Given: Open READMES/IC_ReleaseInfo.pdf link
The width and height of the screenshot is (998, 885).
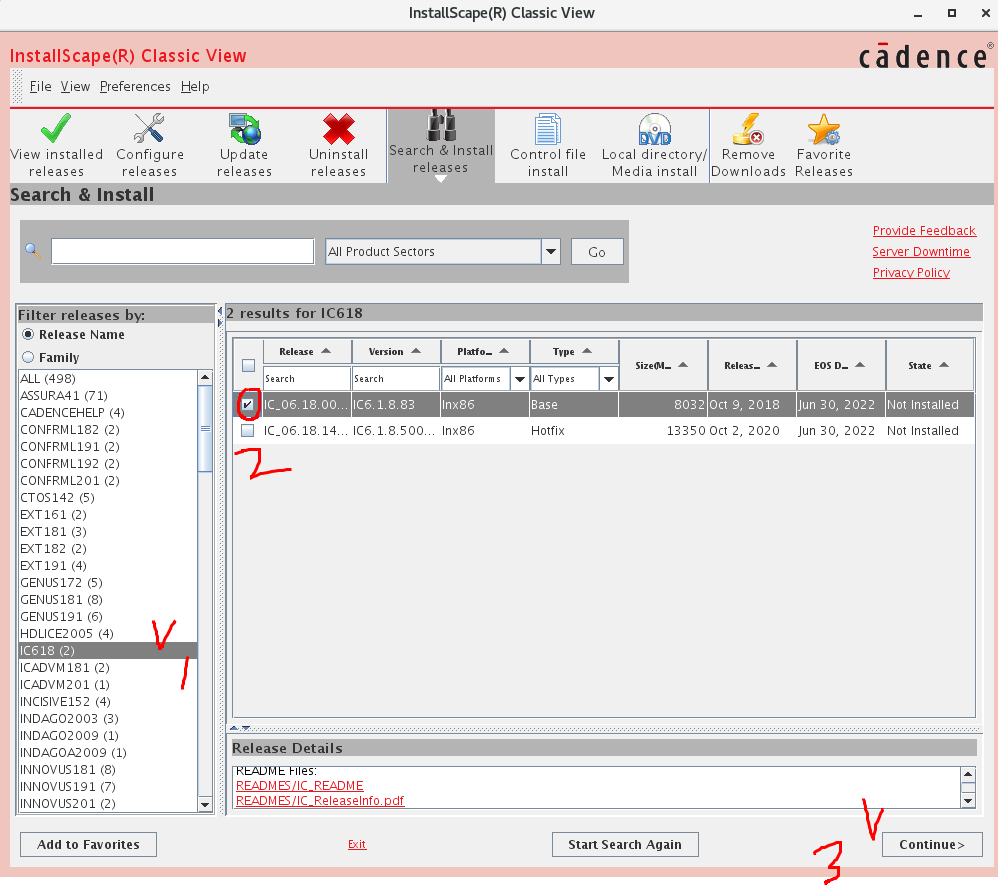Looking at the screenshot, I should coord(320,800).
